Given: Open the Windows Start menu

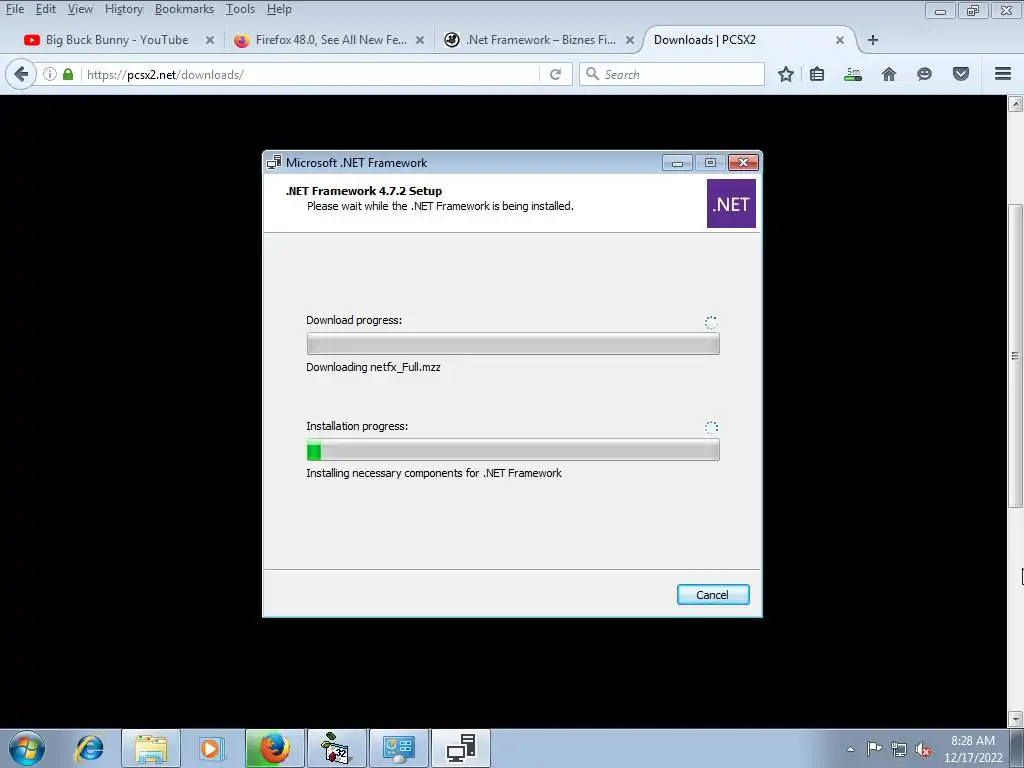Looking at the screenshot, I should point(26,748).
